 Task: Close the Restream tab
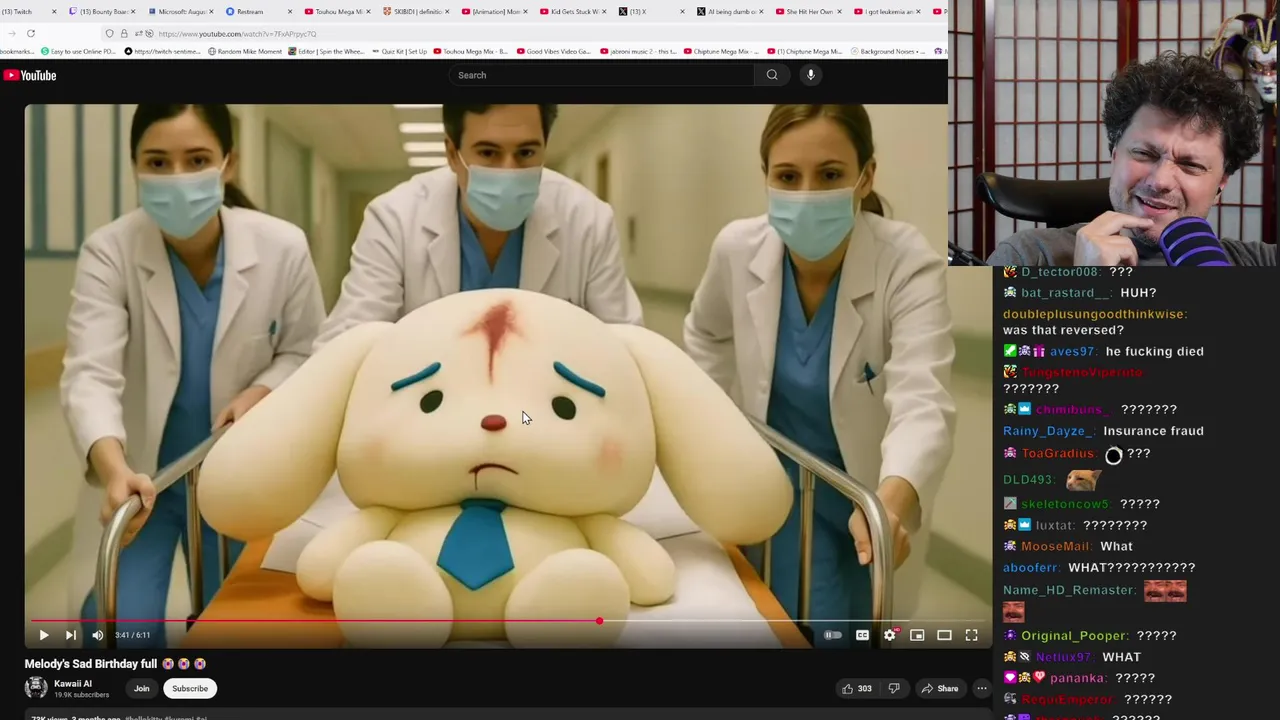(290, 12)
